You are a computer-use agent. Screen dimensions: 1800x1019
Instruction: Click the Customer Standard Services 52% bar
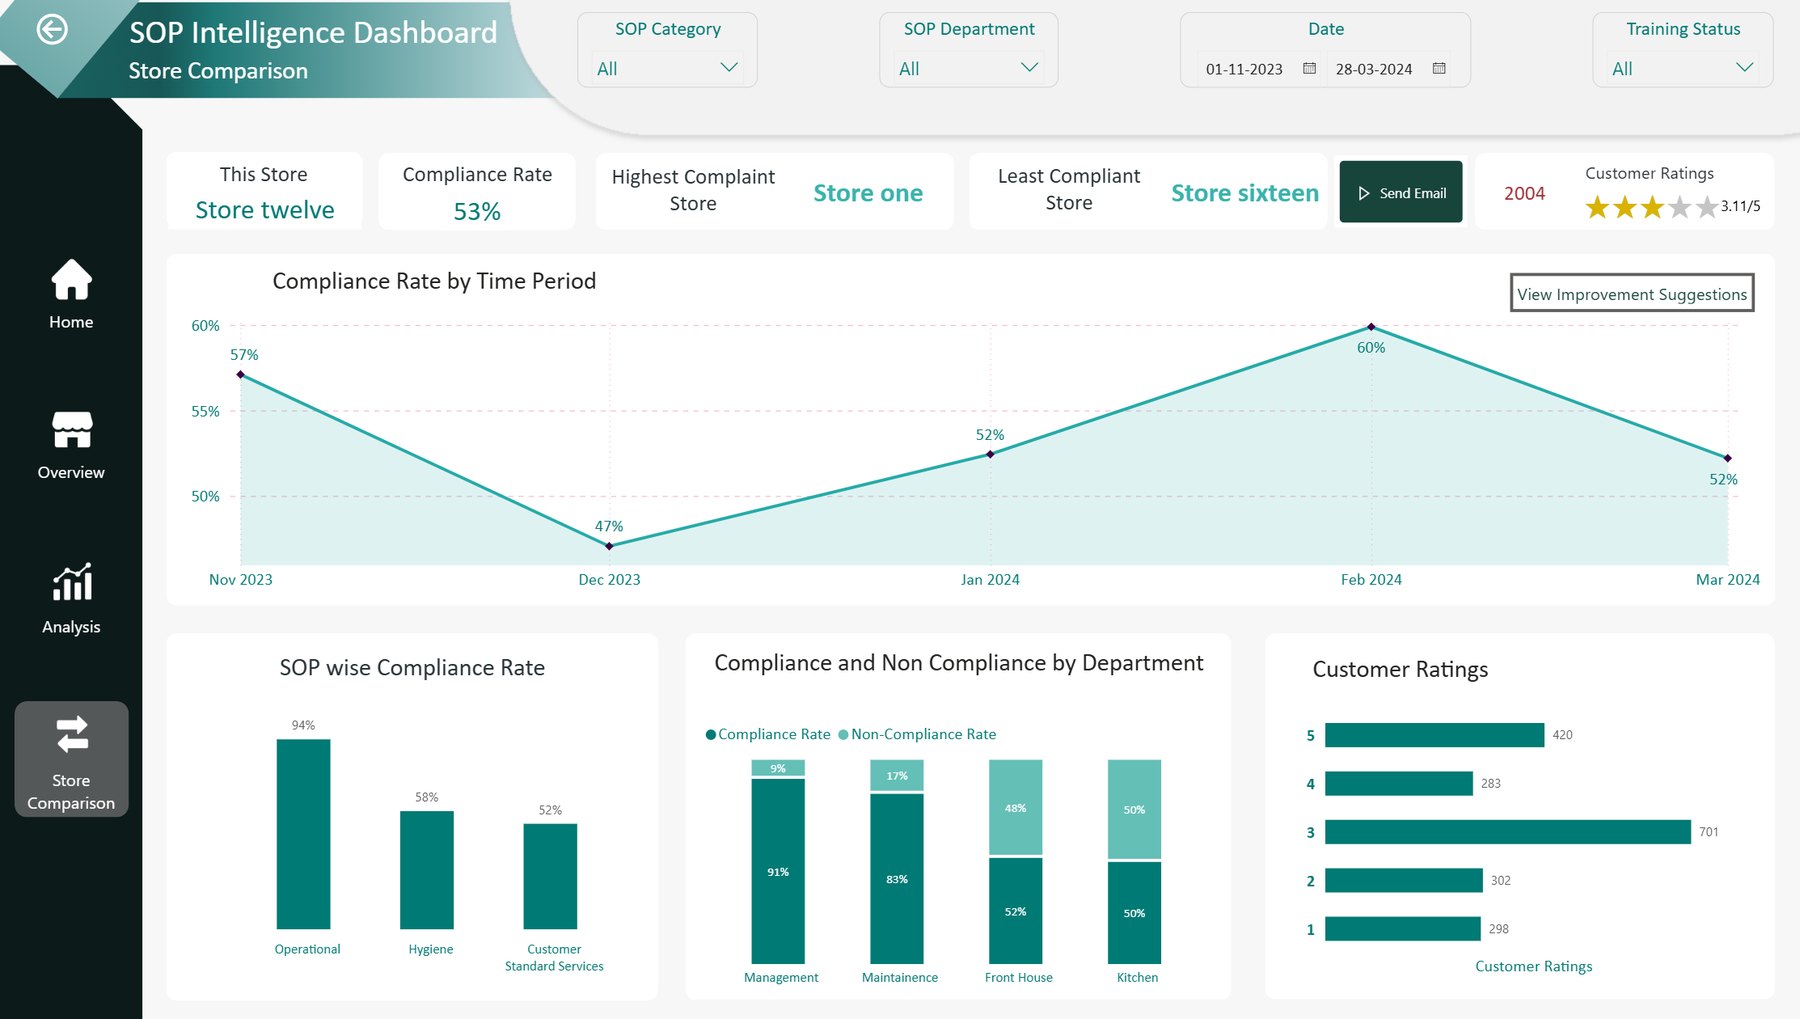[x=550, y=876]
